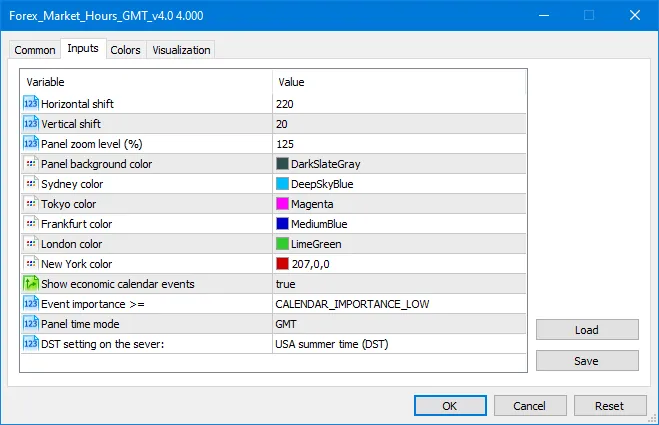Click the integer icon beside Horizontal shift
Image resolution: width=659 pixels, height=425 pixels.
tap(29, 103)
